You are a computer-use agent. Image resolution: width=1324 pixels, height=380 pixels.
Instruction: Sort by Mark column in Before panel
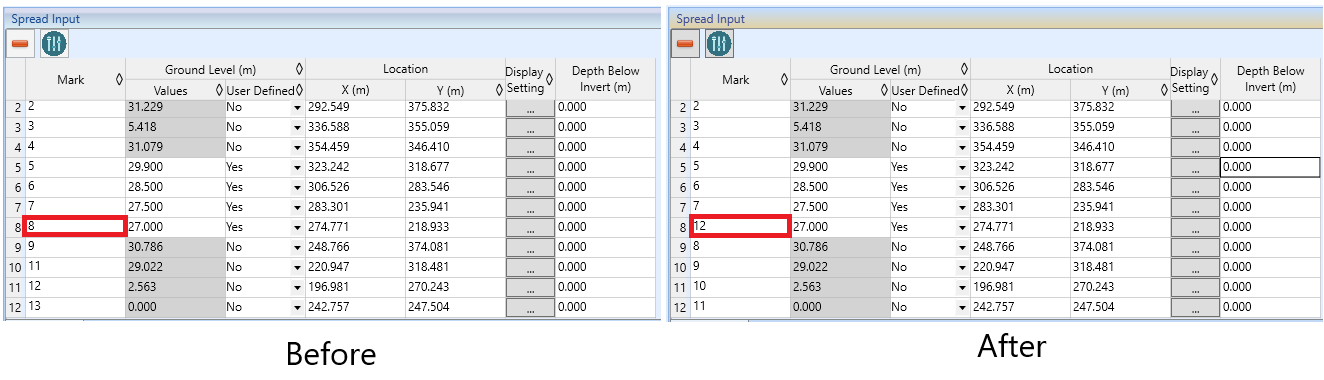coord(120,79)
